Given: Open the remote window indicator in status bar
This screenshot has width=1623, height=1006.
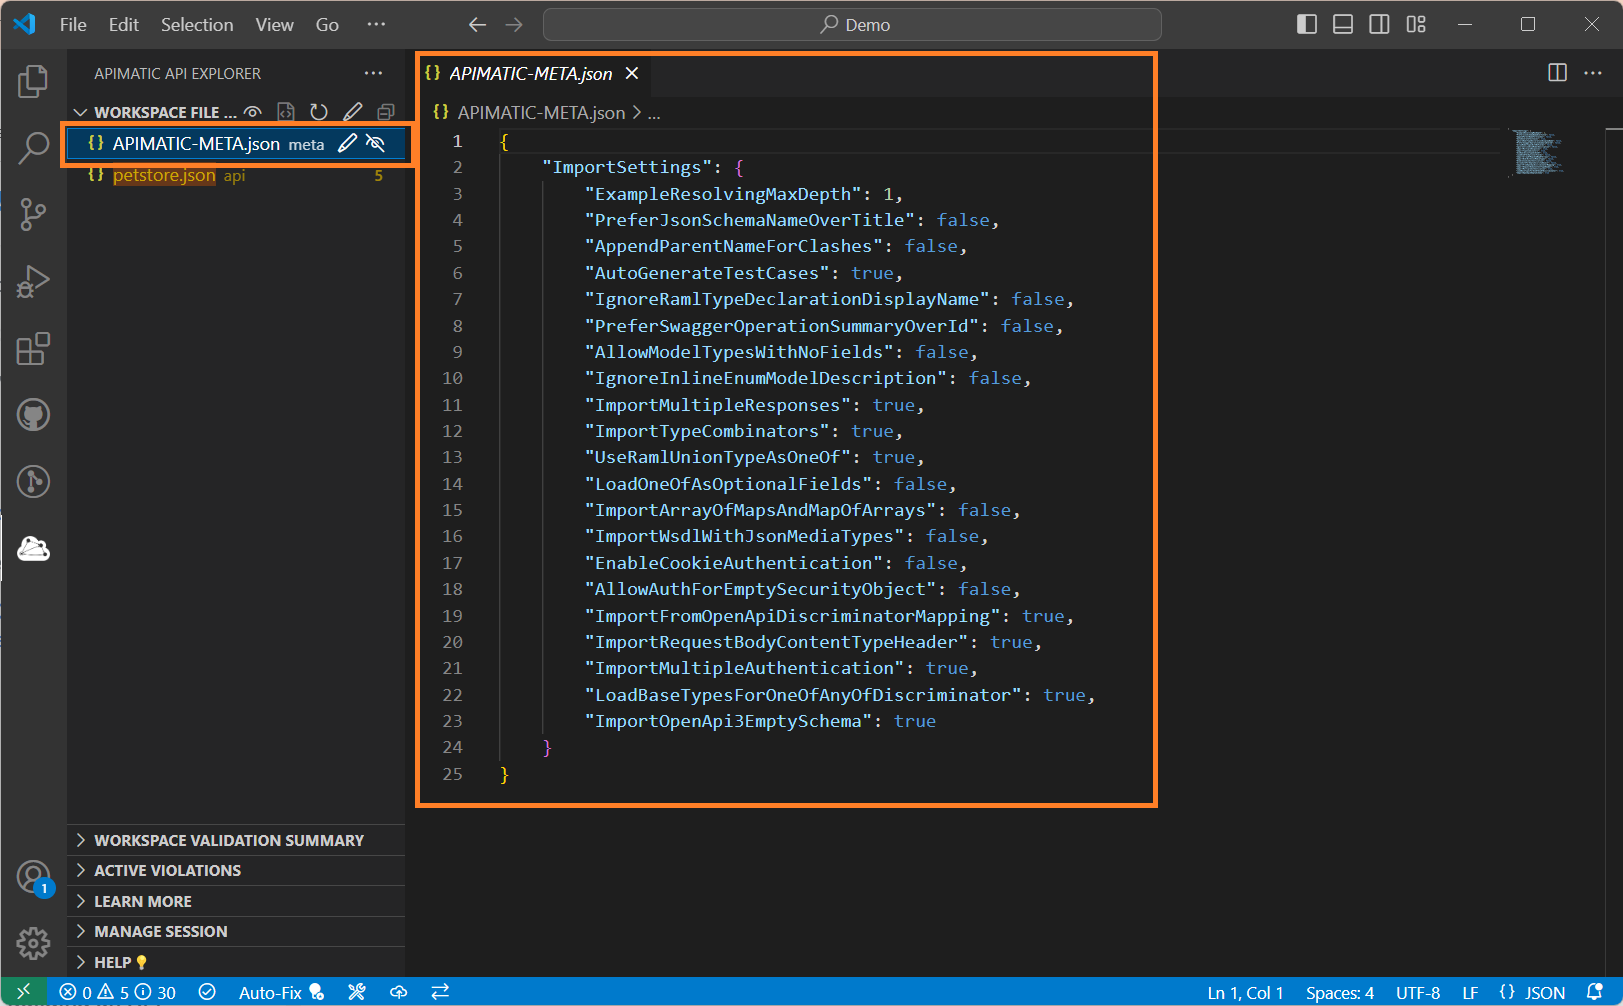Looking at the screenshot, I should (x=24, y=992).
